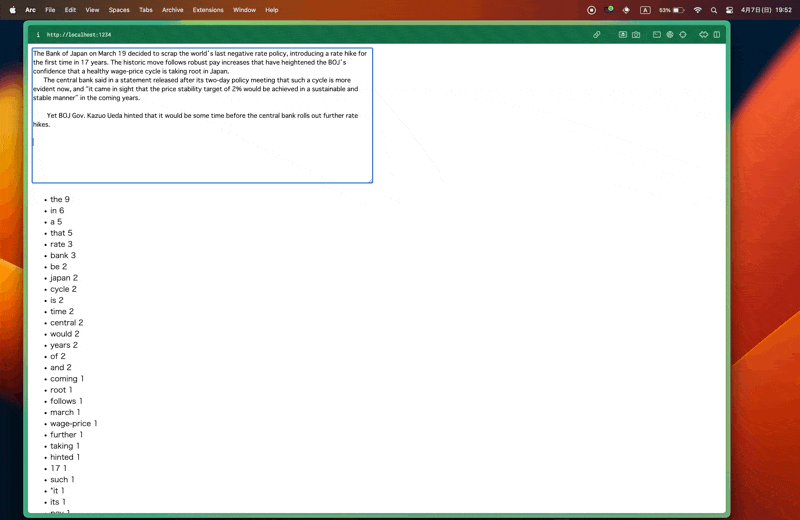Click the double-arrow developer icon in the toolbar
The height and width of the screenshot is (520, 800).
tap(704, 35)
